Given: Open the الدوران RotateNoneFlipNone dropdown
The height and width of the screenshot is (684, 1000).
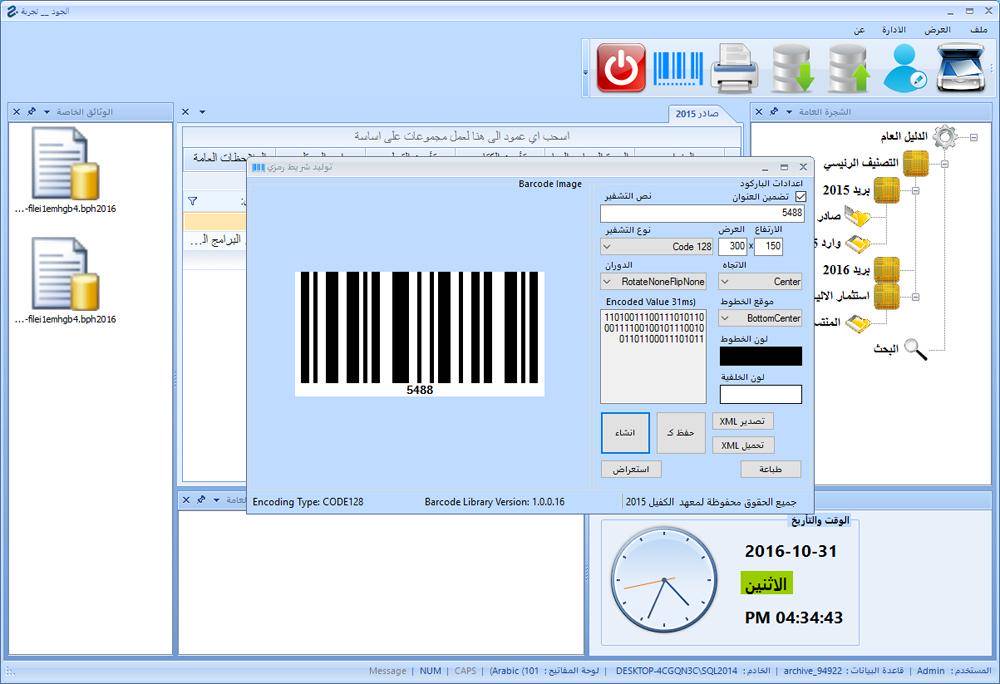Looking at the screenshot, I should [654, 281].
